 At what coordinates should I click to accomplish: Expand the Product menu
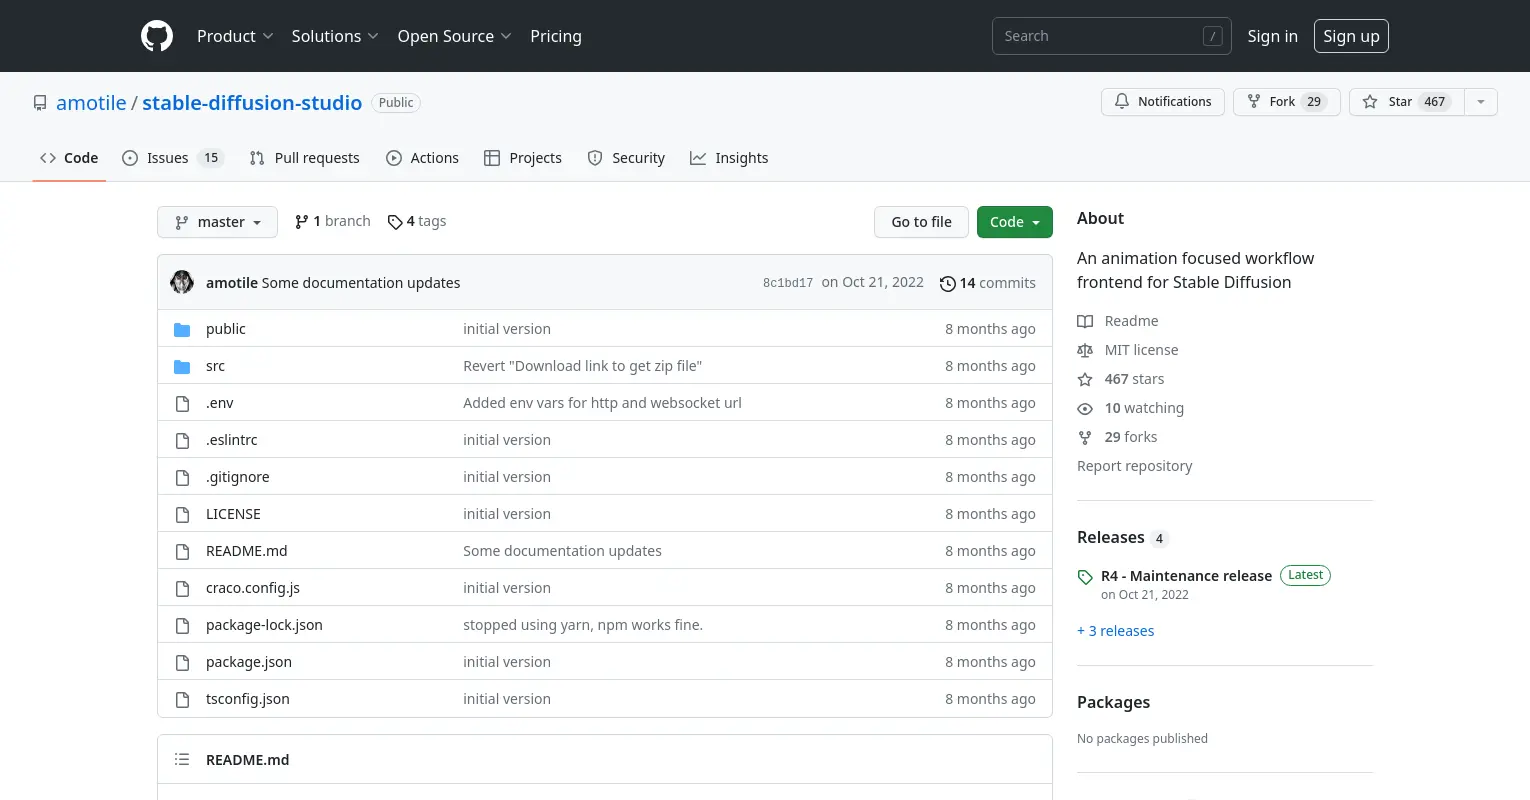click(235, 36)
